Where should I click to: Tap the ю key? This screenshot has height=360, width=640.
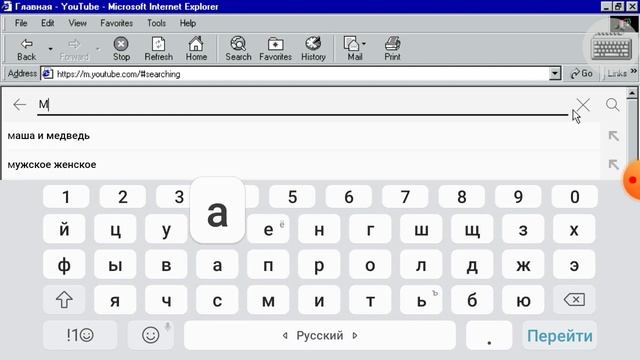click(x=523, y=300)
